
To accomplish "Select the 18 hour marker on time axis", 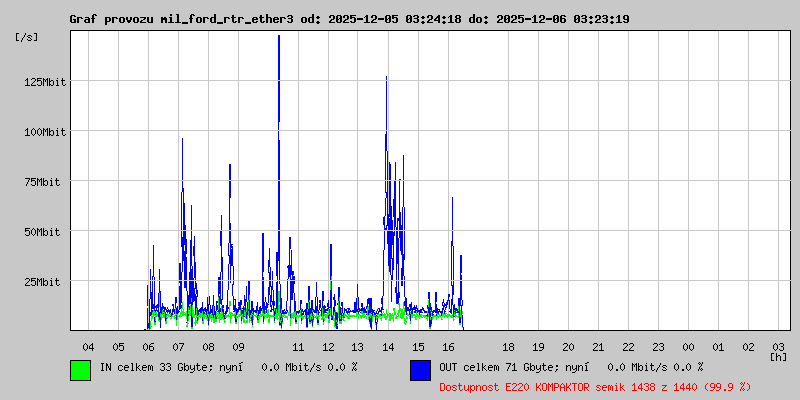I will [x=509, y=346].
